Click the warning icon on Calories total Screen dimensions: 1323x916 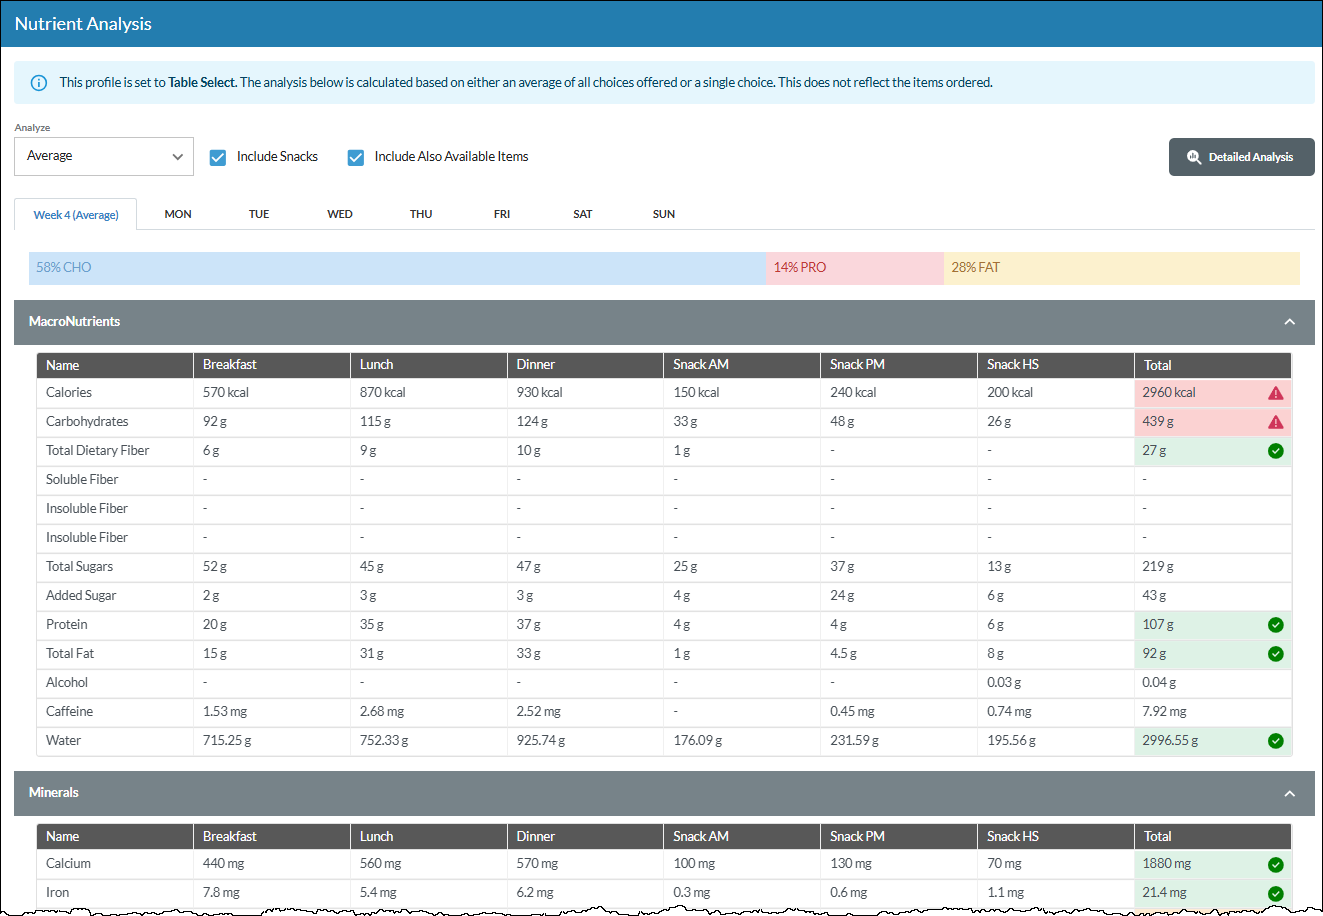pyautogui.click(x=1276, y=393)
